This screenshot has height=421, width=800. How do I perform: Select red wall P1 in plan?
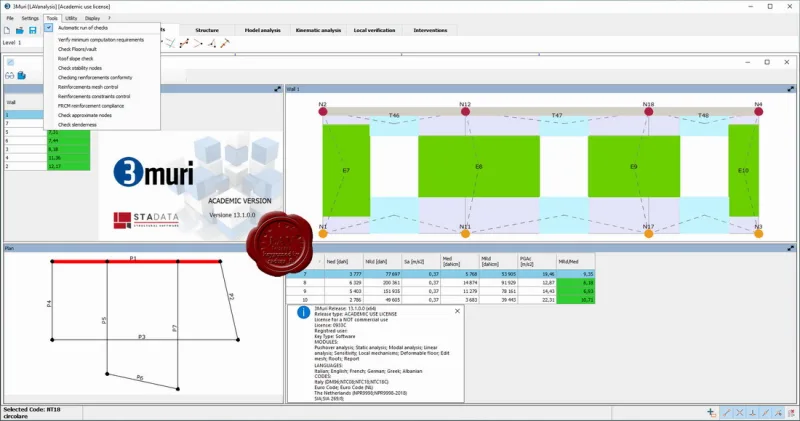click(x=136, y=261)
